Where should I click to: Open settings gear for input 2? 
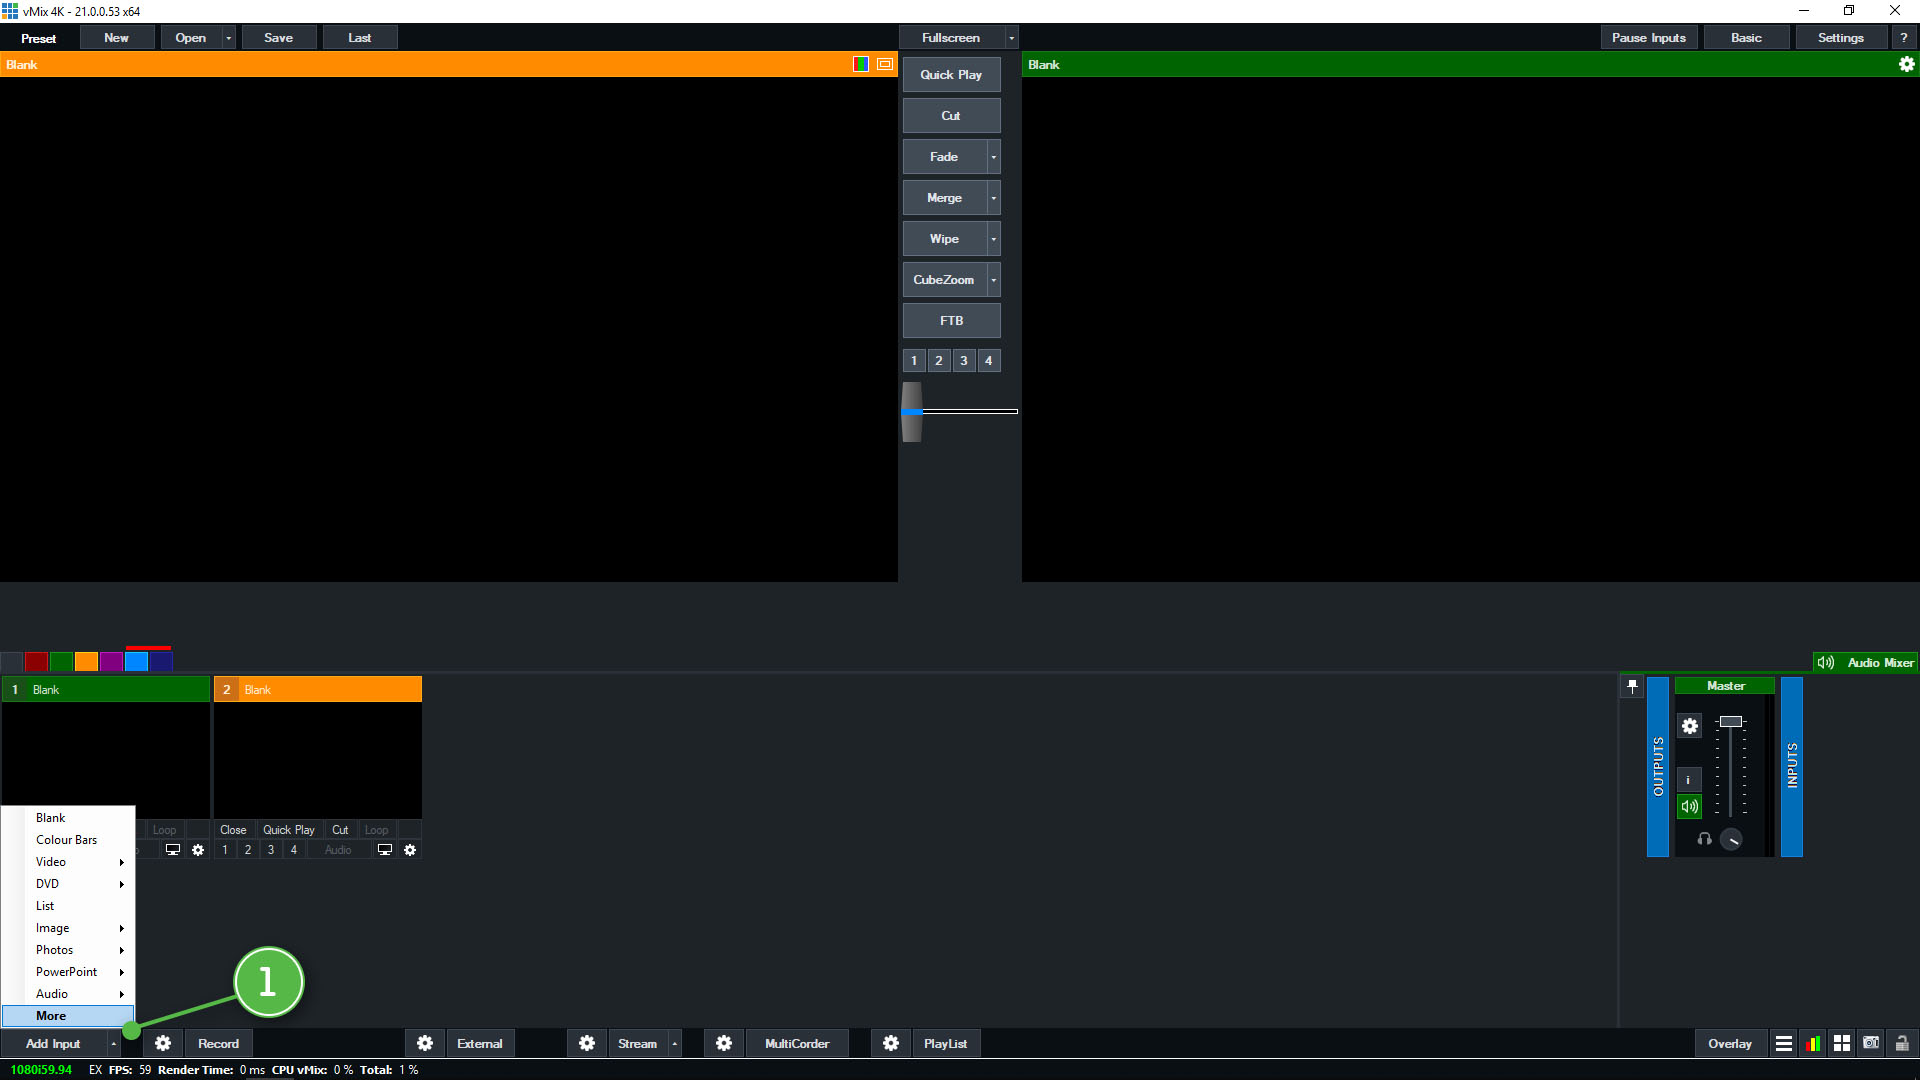point(410,850)
